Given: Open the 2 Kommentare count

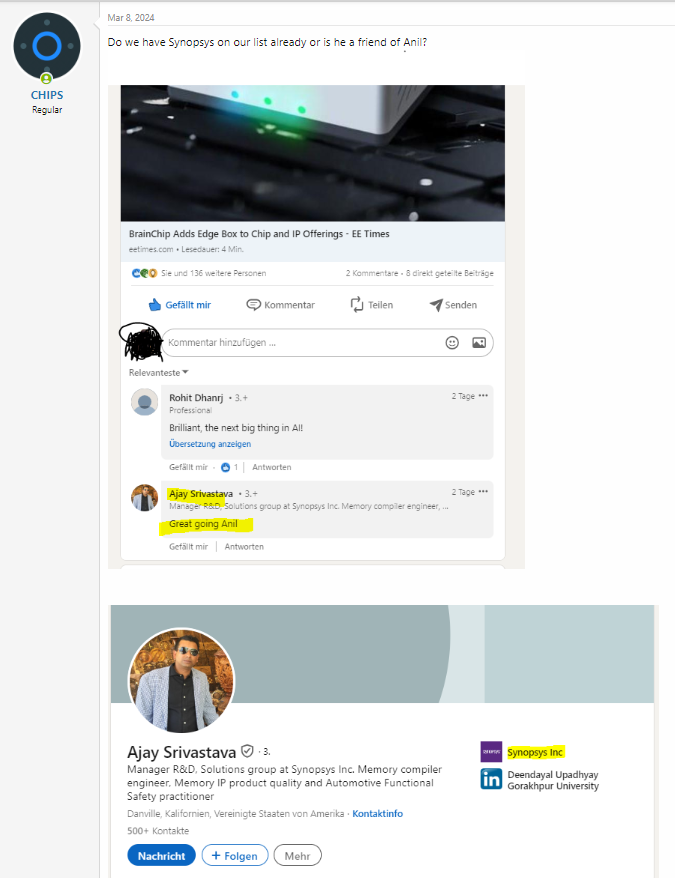Looking at the screenshot, I should (372, 273).
